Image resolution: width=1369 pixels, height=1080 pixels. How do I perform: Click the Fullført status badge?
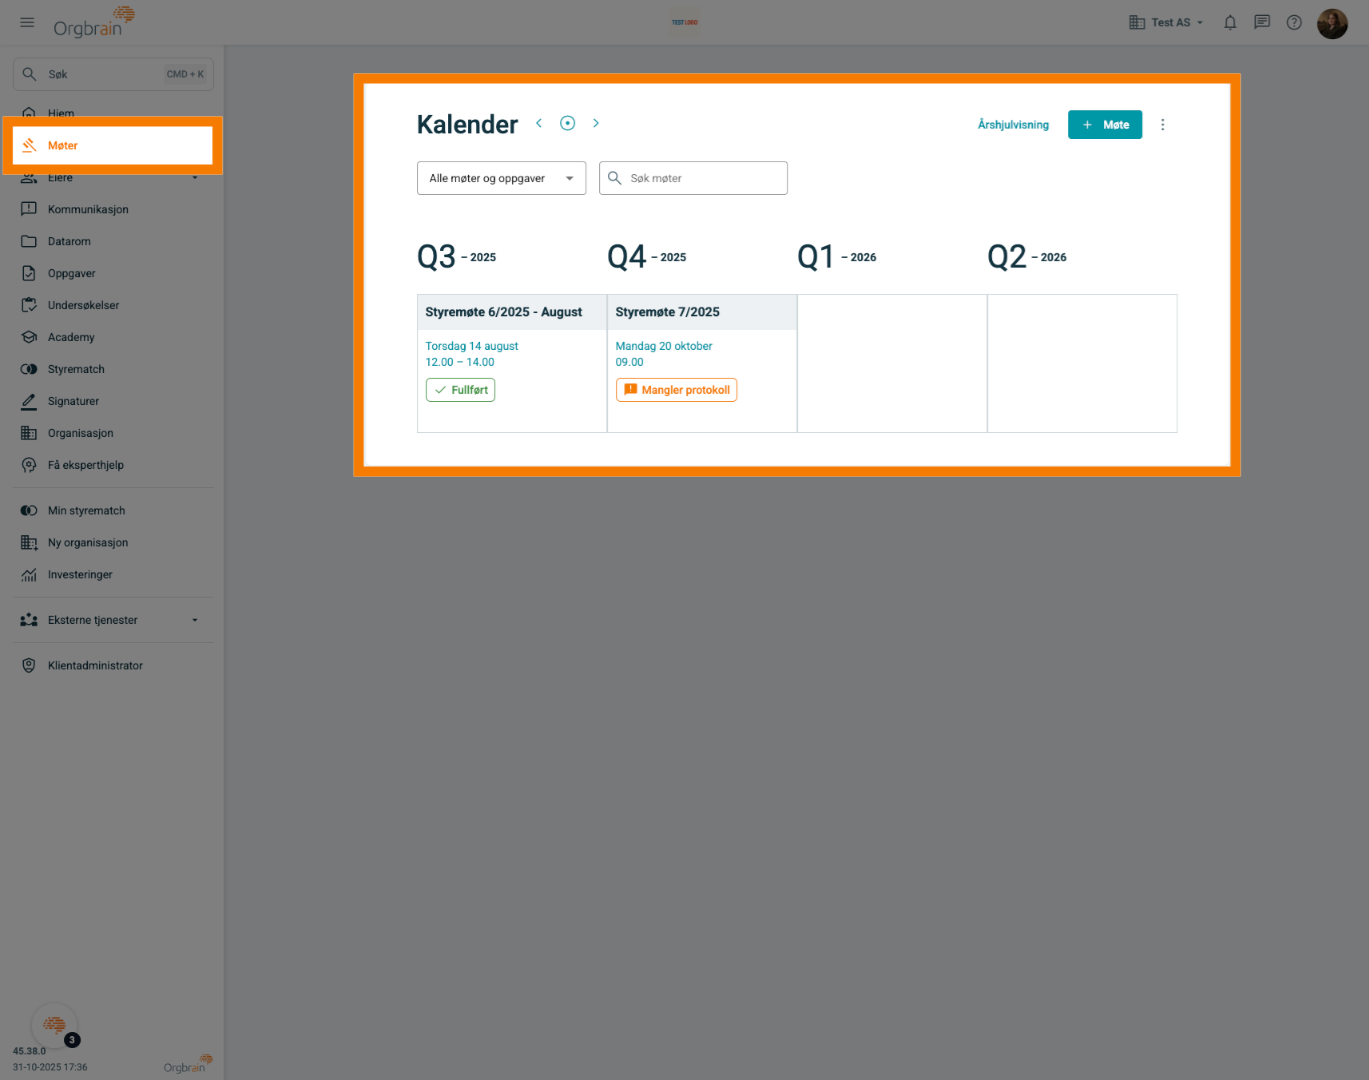tap(460, 390)
